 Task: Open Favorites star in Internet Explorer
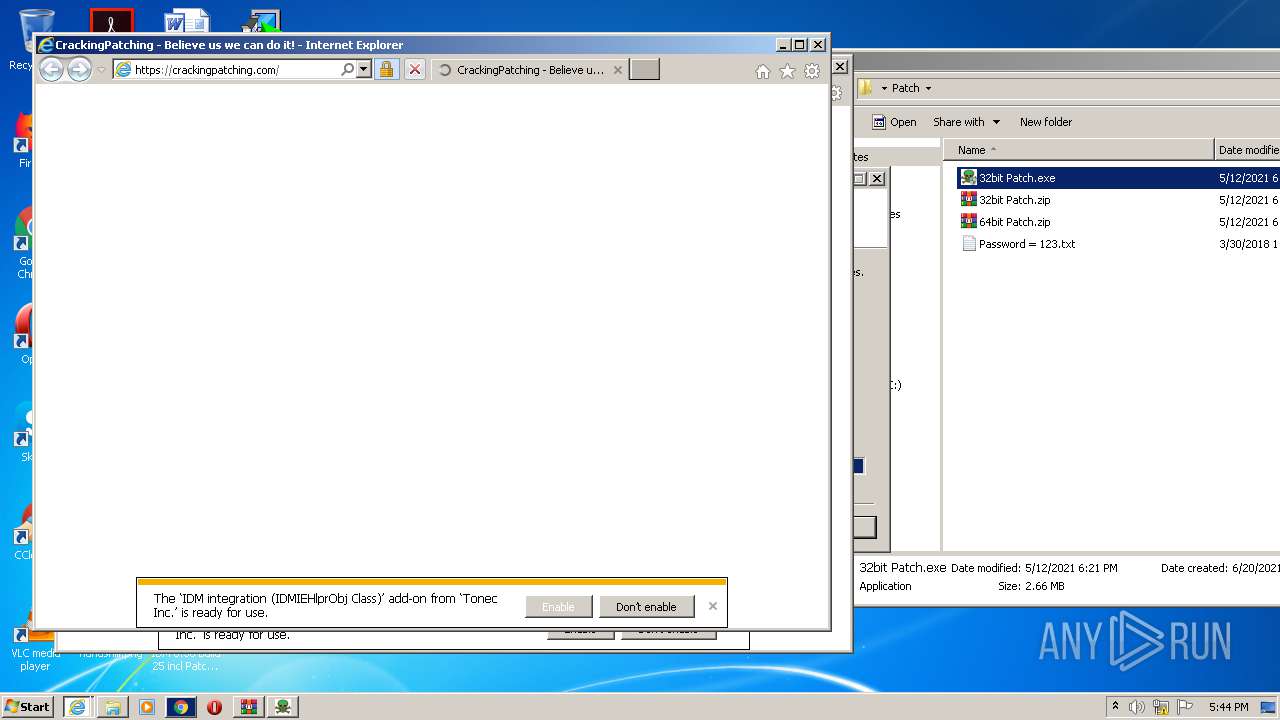[x=787, y=71]
